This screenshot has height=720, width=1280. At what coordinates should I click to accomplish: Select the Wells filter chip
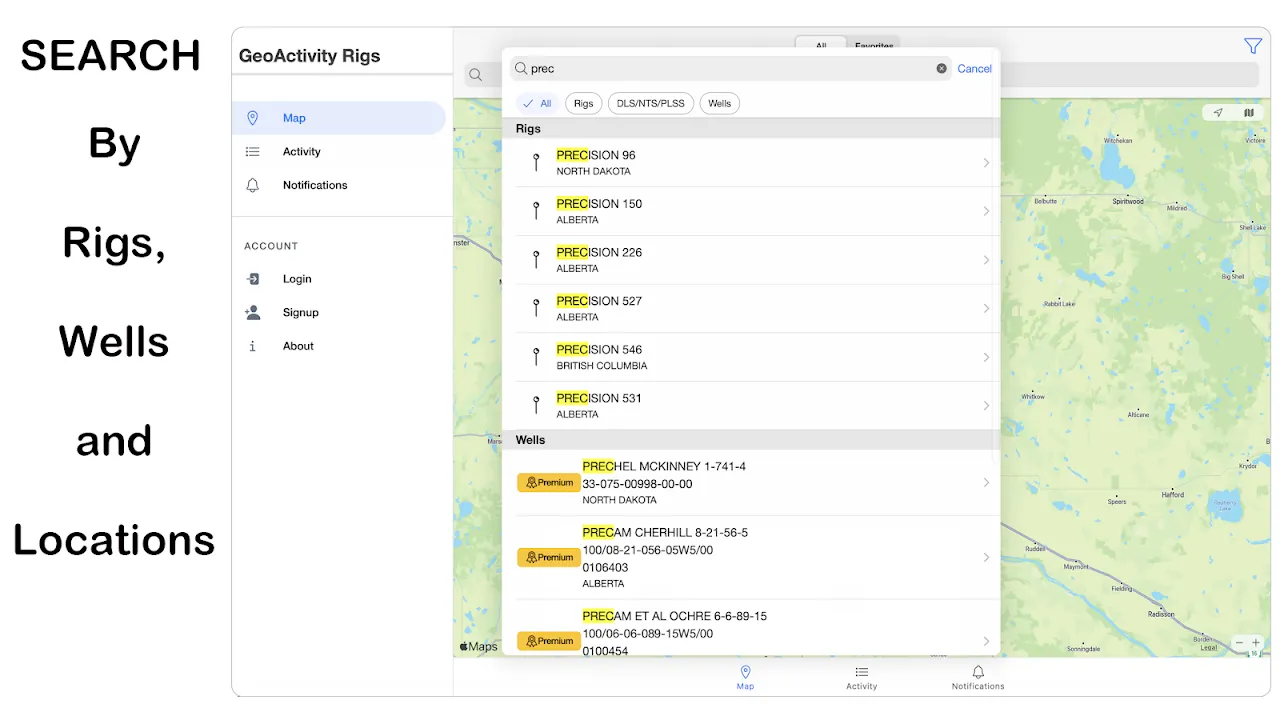(720, 103)
